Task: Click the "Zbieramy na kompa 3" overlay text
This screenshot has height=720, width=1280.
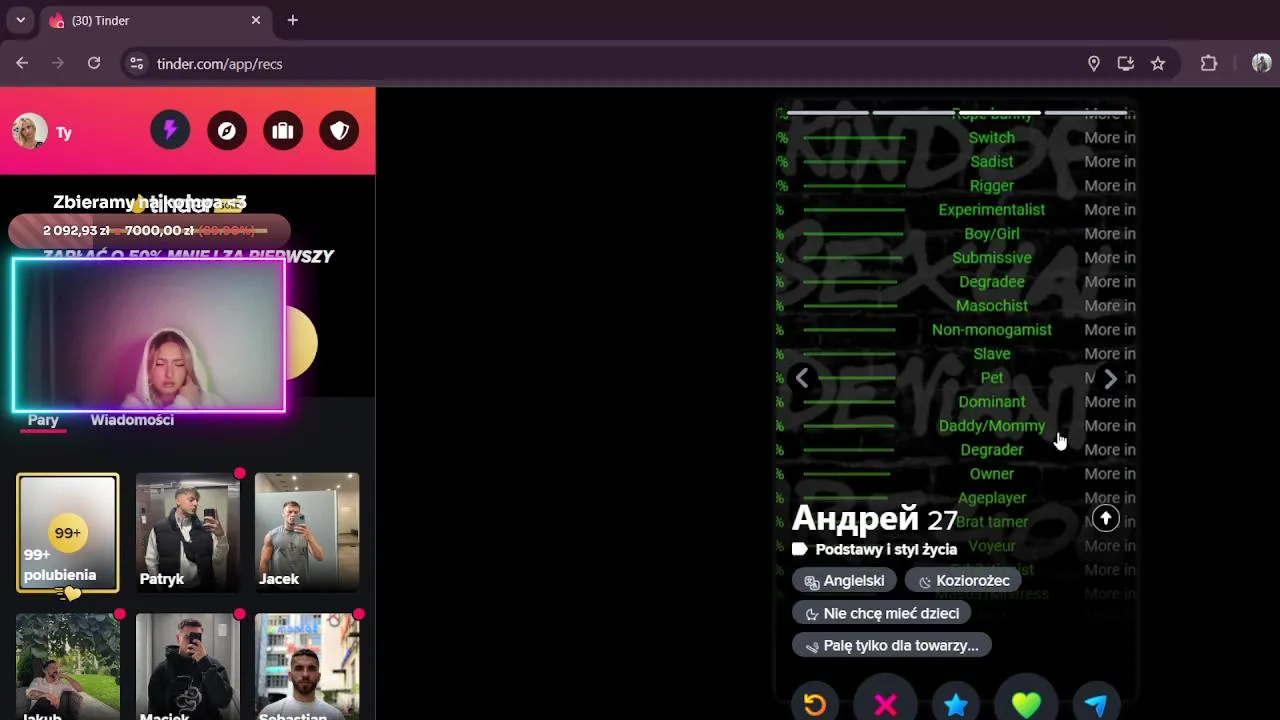Action: click(x=150, y=203)
